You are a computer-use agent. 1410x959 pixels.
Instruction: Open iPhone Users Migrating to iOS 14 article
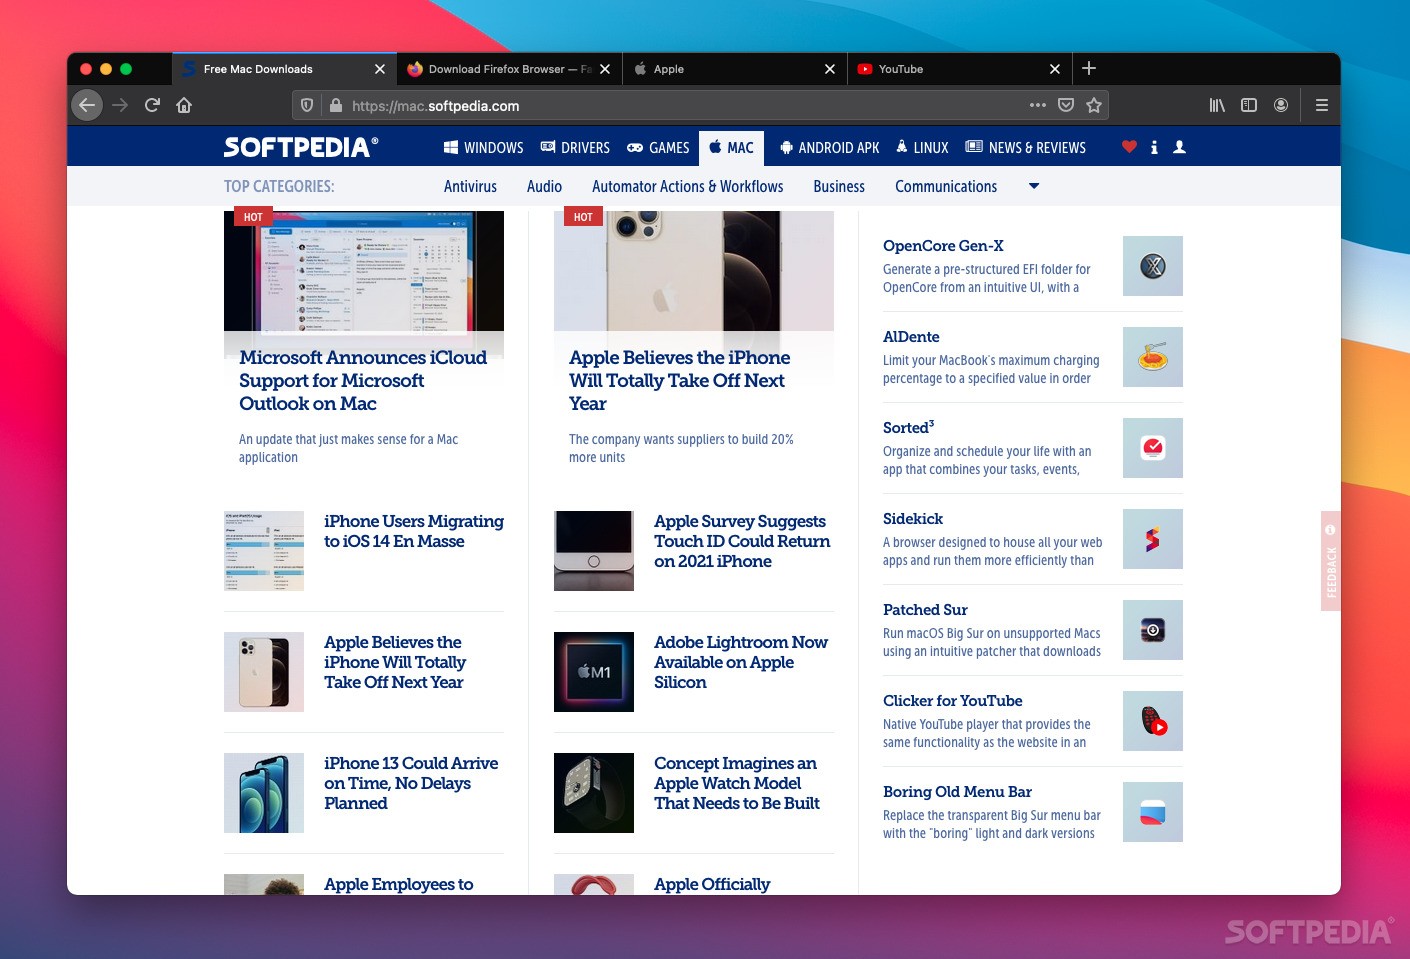click(413, 531)
